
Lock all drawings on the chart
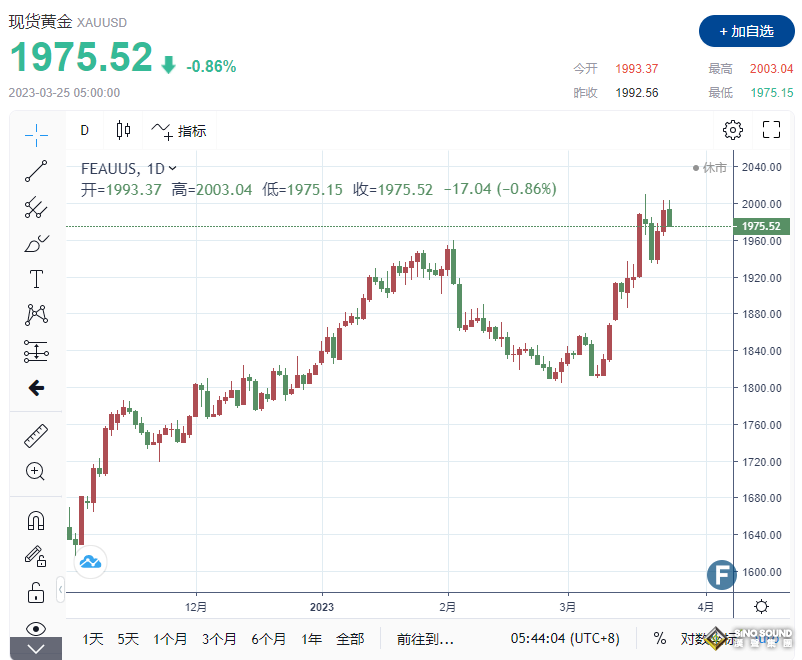tap(36, 592)
